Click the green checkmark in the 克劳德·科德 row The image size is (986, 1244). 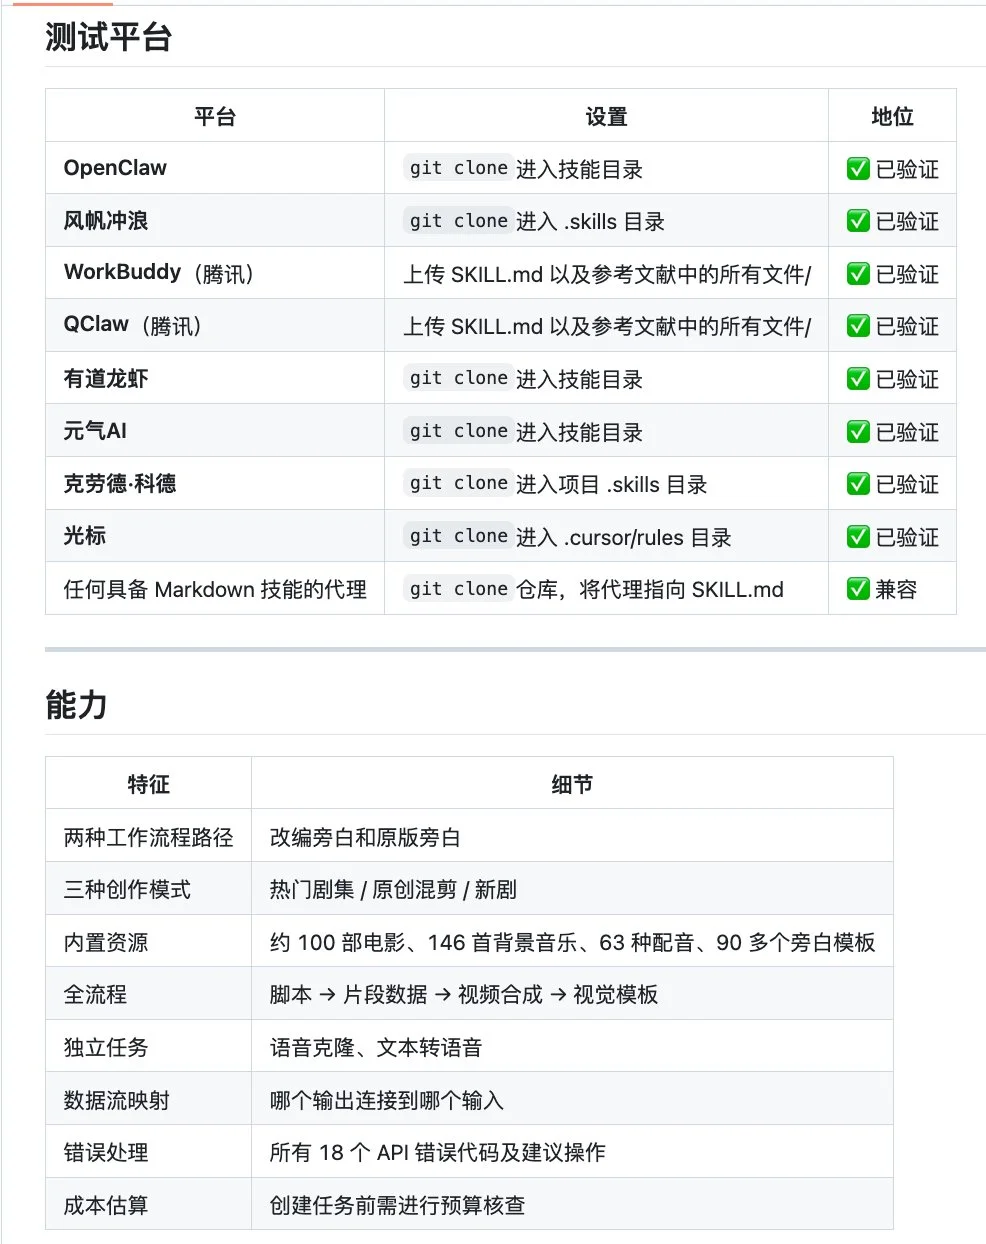tap(858, 484)
